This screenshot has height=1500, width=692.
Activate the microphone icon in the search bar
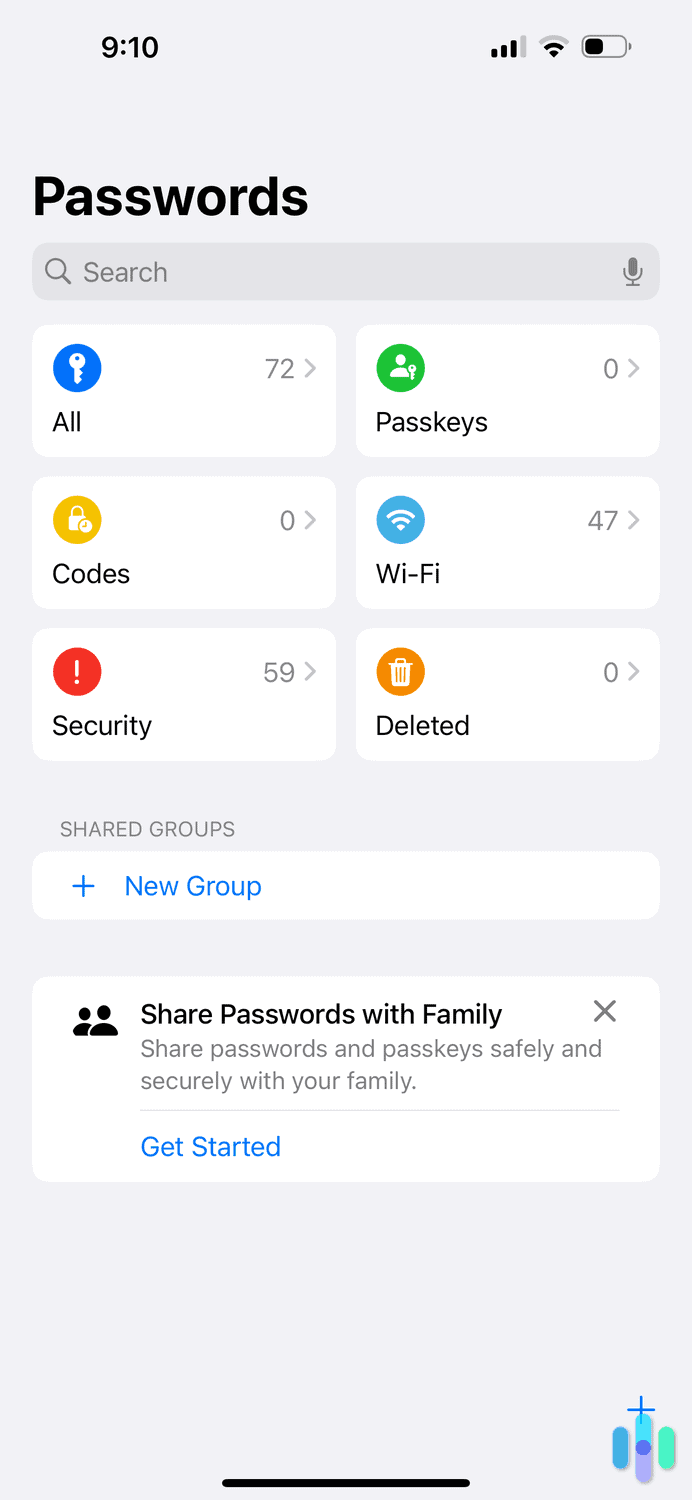(x=632, y=271)
